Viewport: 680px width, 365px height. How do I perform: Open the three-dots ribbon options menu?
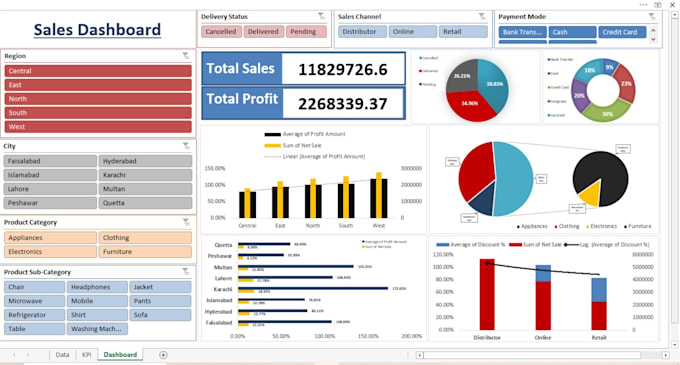pos(643,5)
